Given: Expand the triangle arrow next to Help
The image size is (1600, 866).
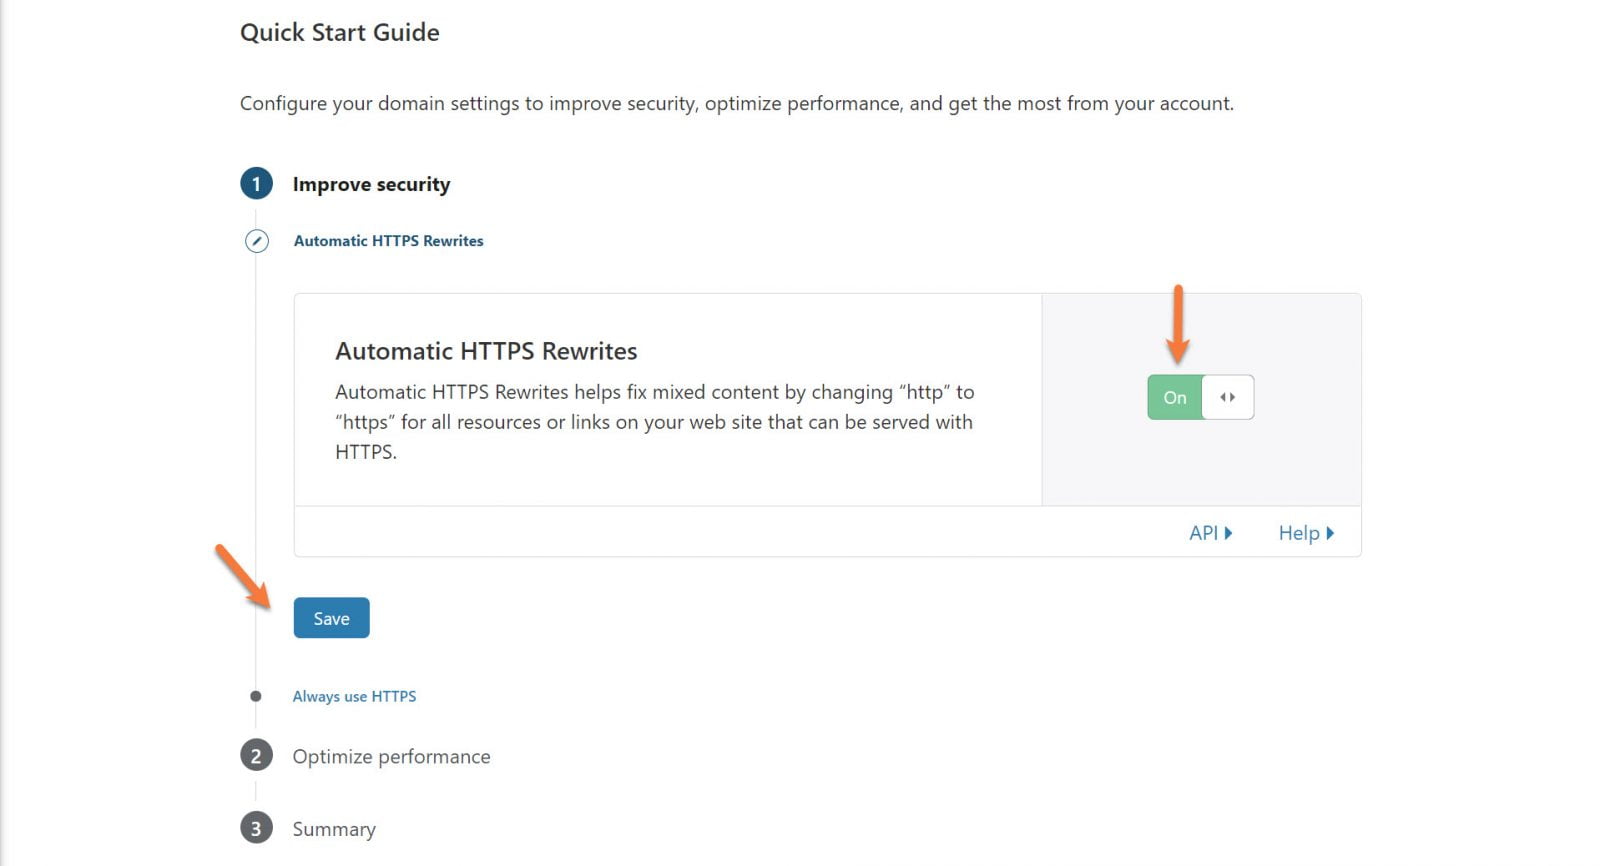Looking at the screenshot, I should point(1330,533).
